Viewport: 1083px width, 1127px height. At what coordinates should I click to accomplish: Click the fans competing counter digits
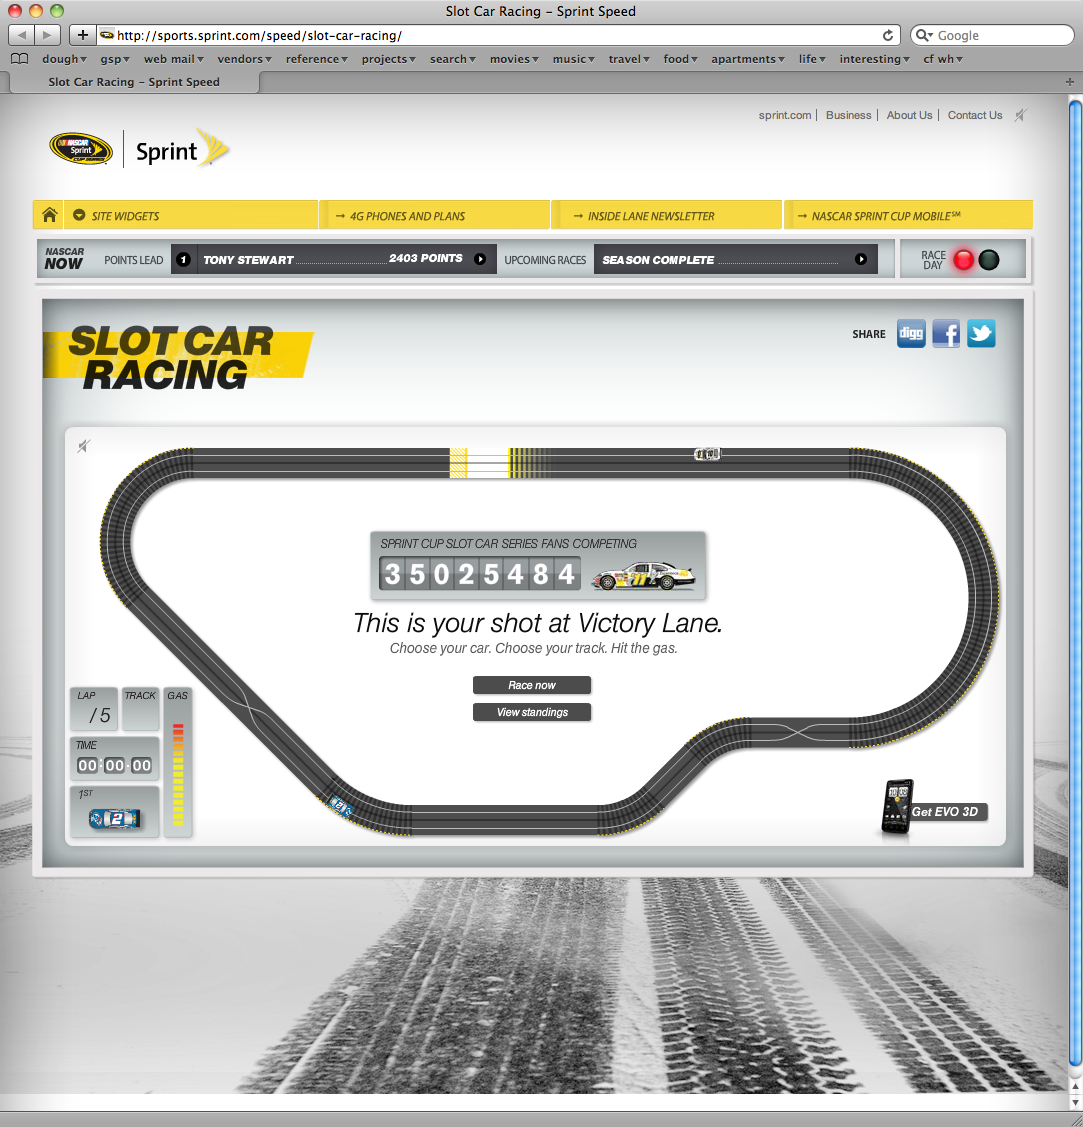tap(480, 574)
